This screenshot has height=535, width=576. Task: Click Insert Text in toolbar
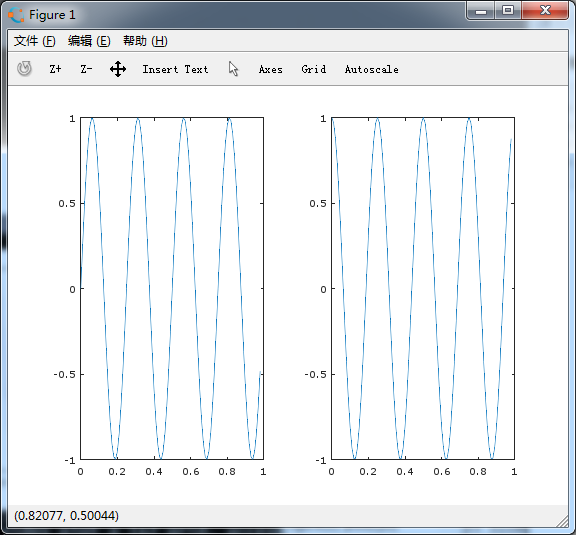pos(175,69)
